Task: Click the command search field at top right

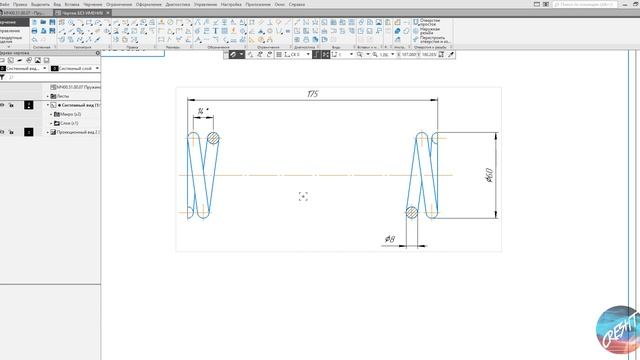Action: click(584, 4)
